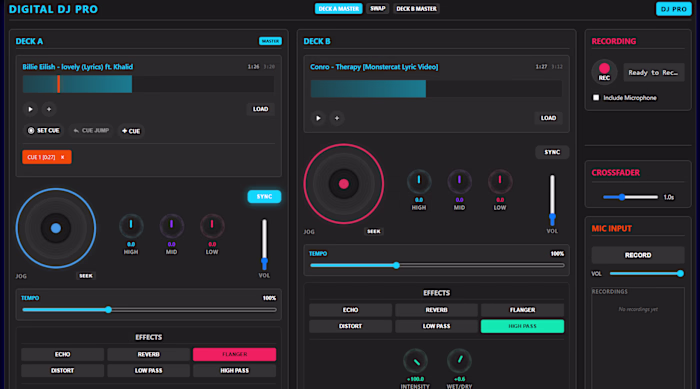Click RECORD under MIC INPUT

pyautogui.click(x=638, y=255)
